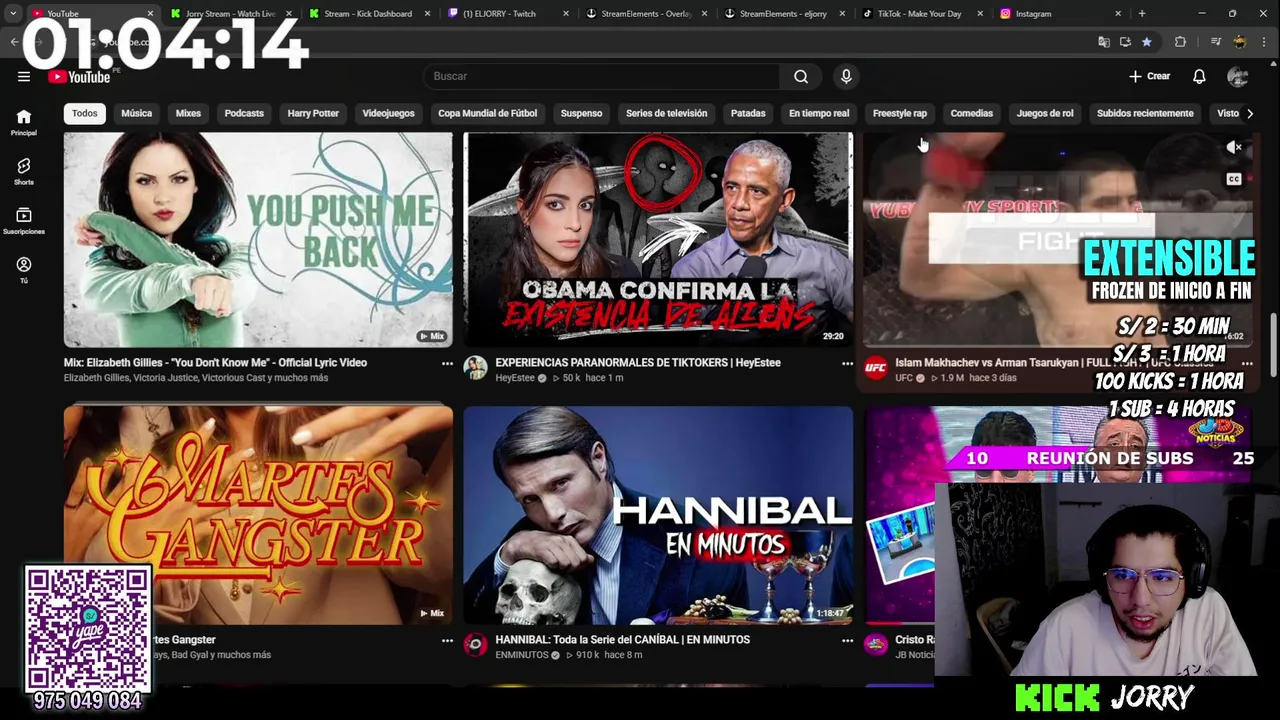The height and width of the screenshot is (720, 1280).
Task: Switch to the Instagram tab
Action: (1059, 14)
